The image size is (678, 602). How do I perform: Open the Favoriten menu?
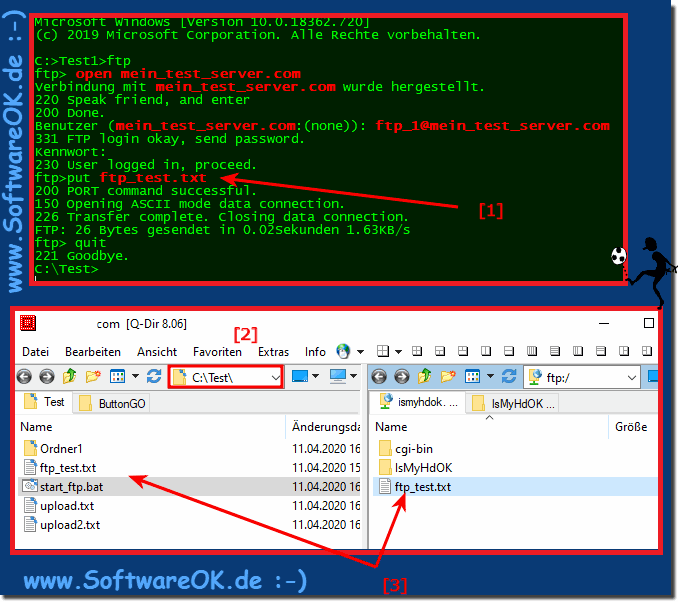point(217,352)
